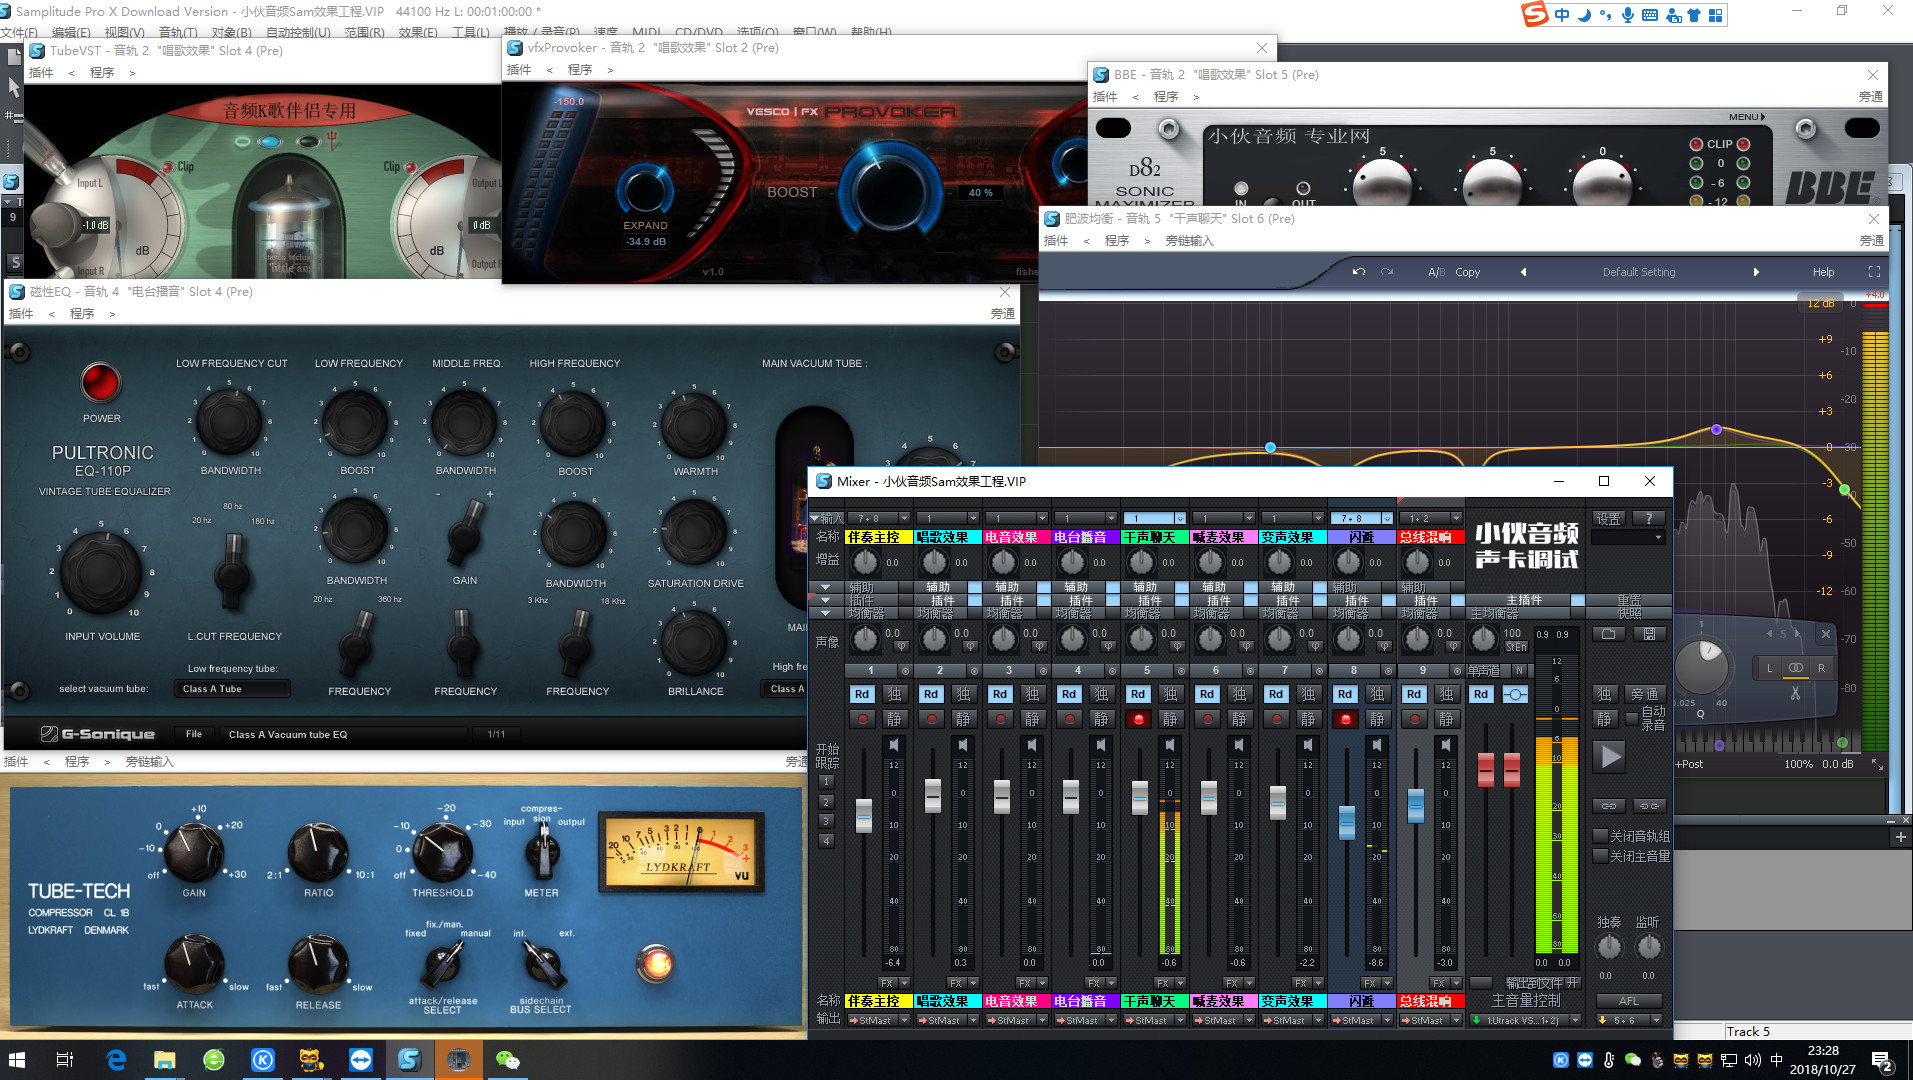Screen dimensions: 1913x1080
Task: Check the 关闭音轨组 checkbox
Action: click(x=1600, y=836)
